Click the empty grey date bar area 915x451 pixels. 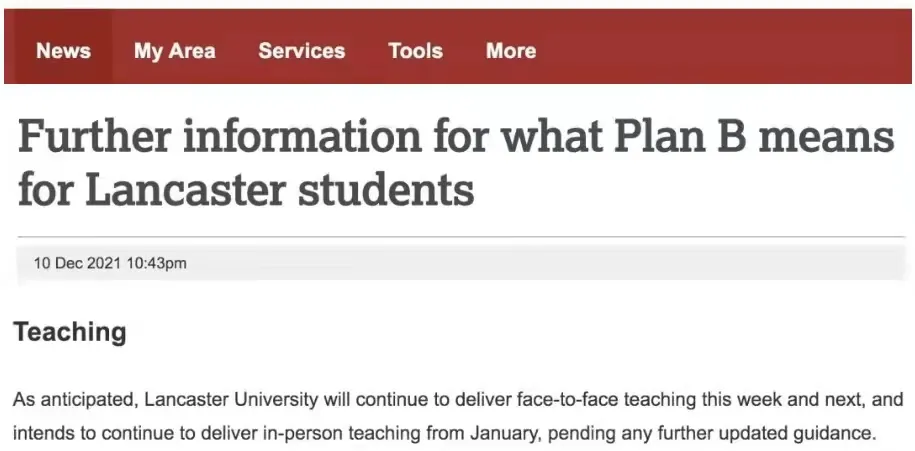click(x=550, y=264)
